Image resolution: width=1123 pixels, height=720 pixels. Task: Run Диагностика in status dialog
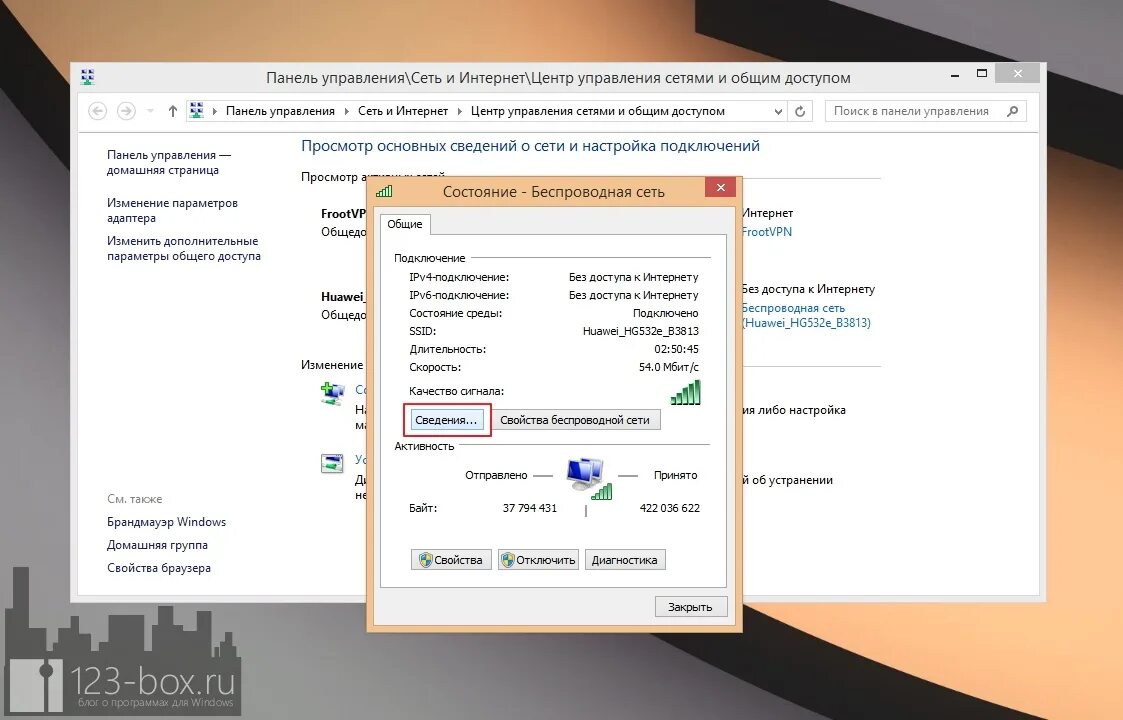coord(625,560)
